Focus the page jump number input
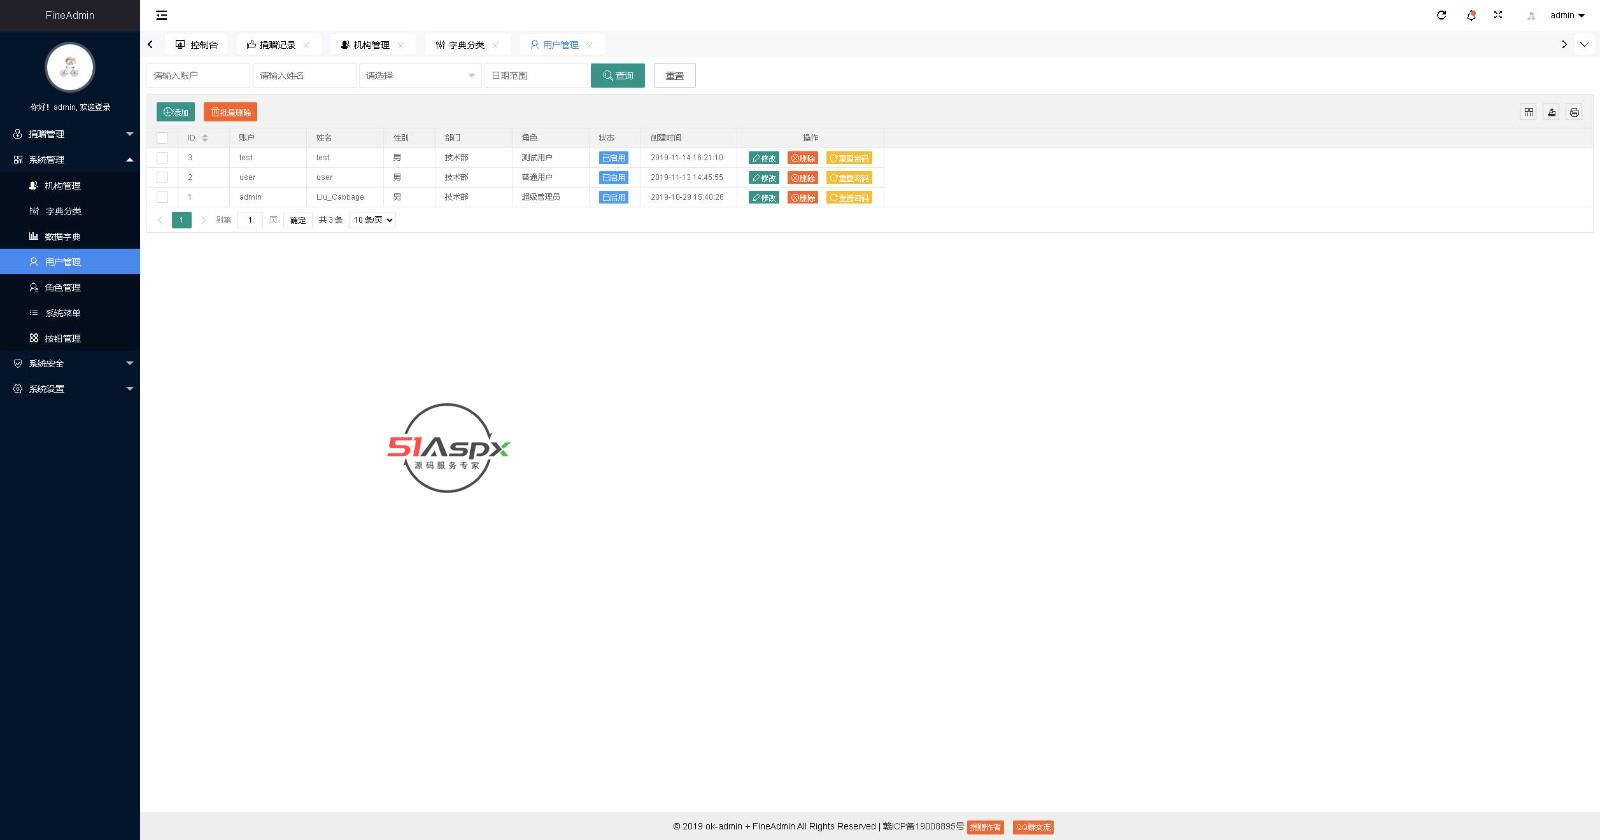 tap(250, 220)
